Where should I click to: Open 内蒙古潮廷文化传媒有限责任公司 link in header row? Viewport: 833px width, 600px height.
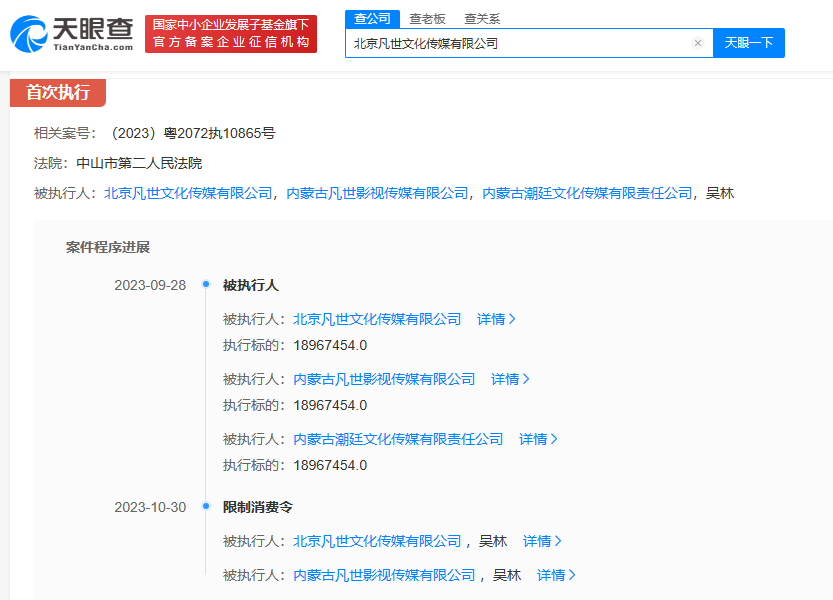(x=587, y=193)
